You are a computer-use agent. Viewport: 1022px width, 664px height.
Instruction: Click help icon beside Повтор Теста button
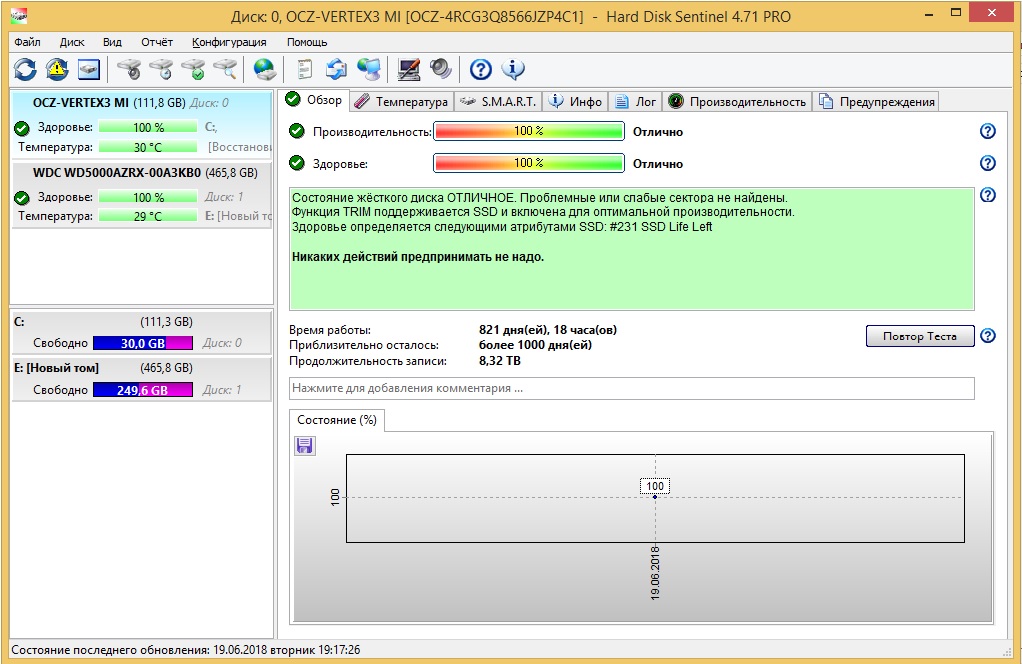988,336
